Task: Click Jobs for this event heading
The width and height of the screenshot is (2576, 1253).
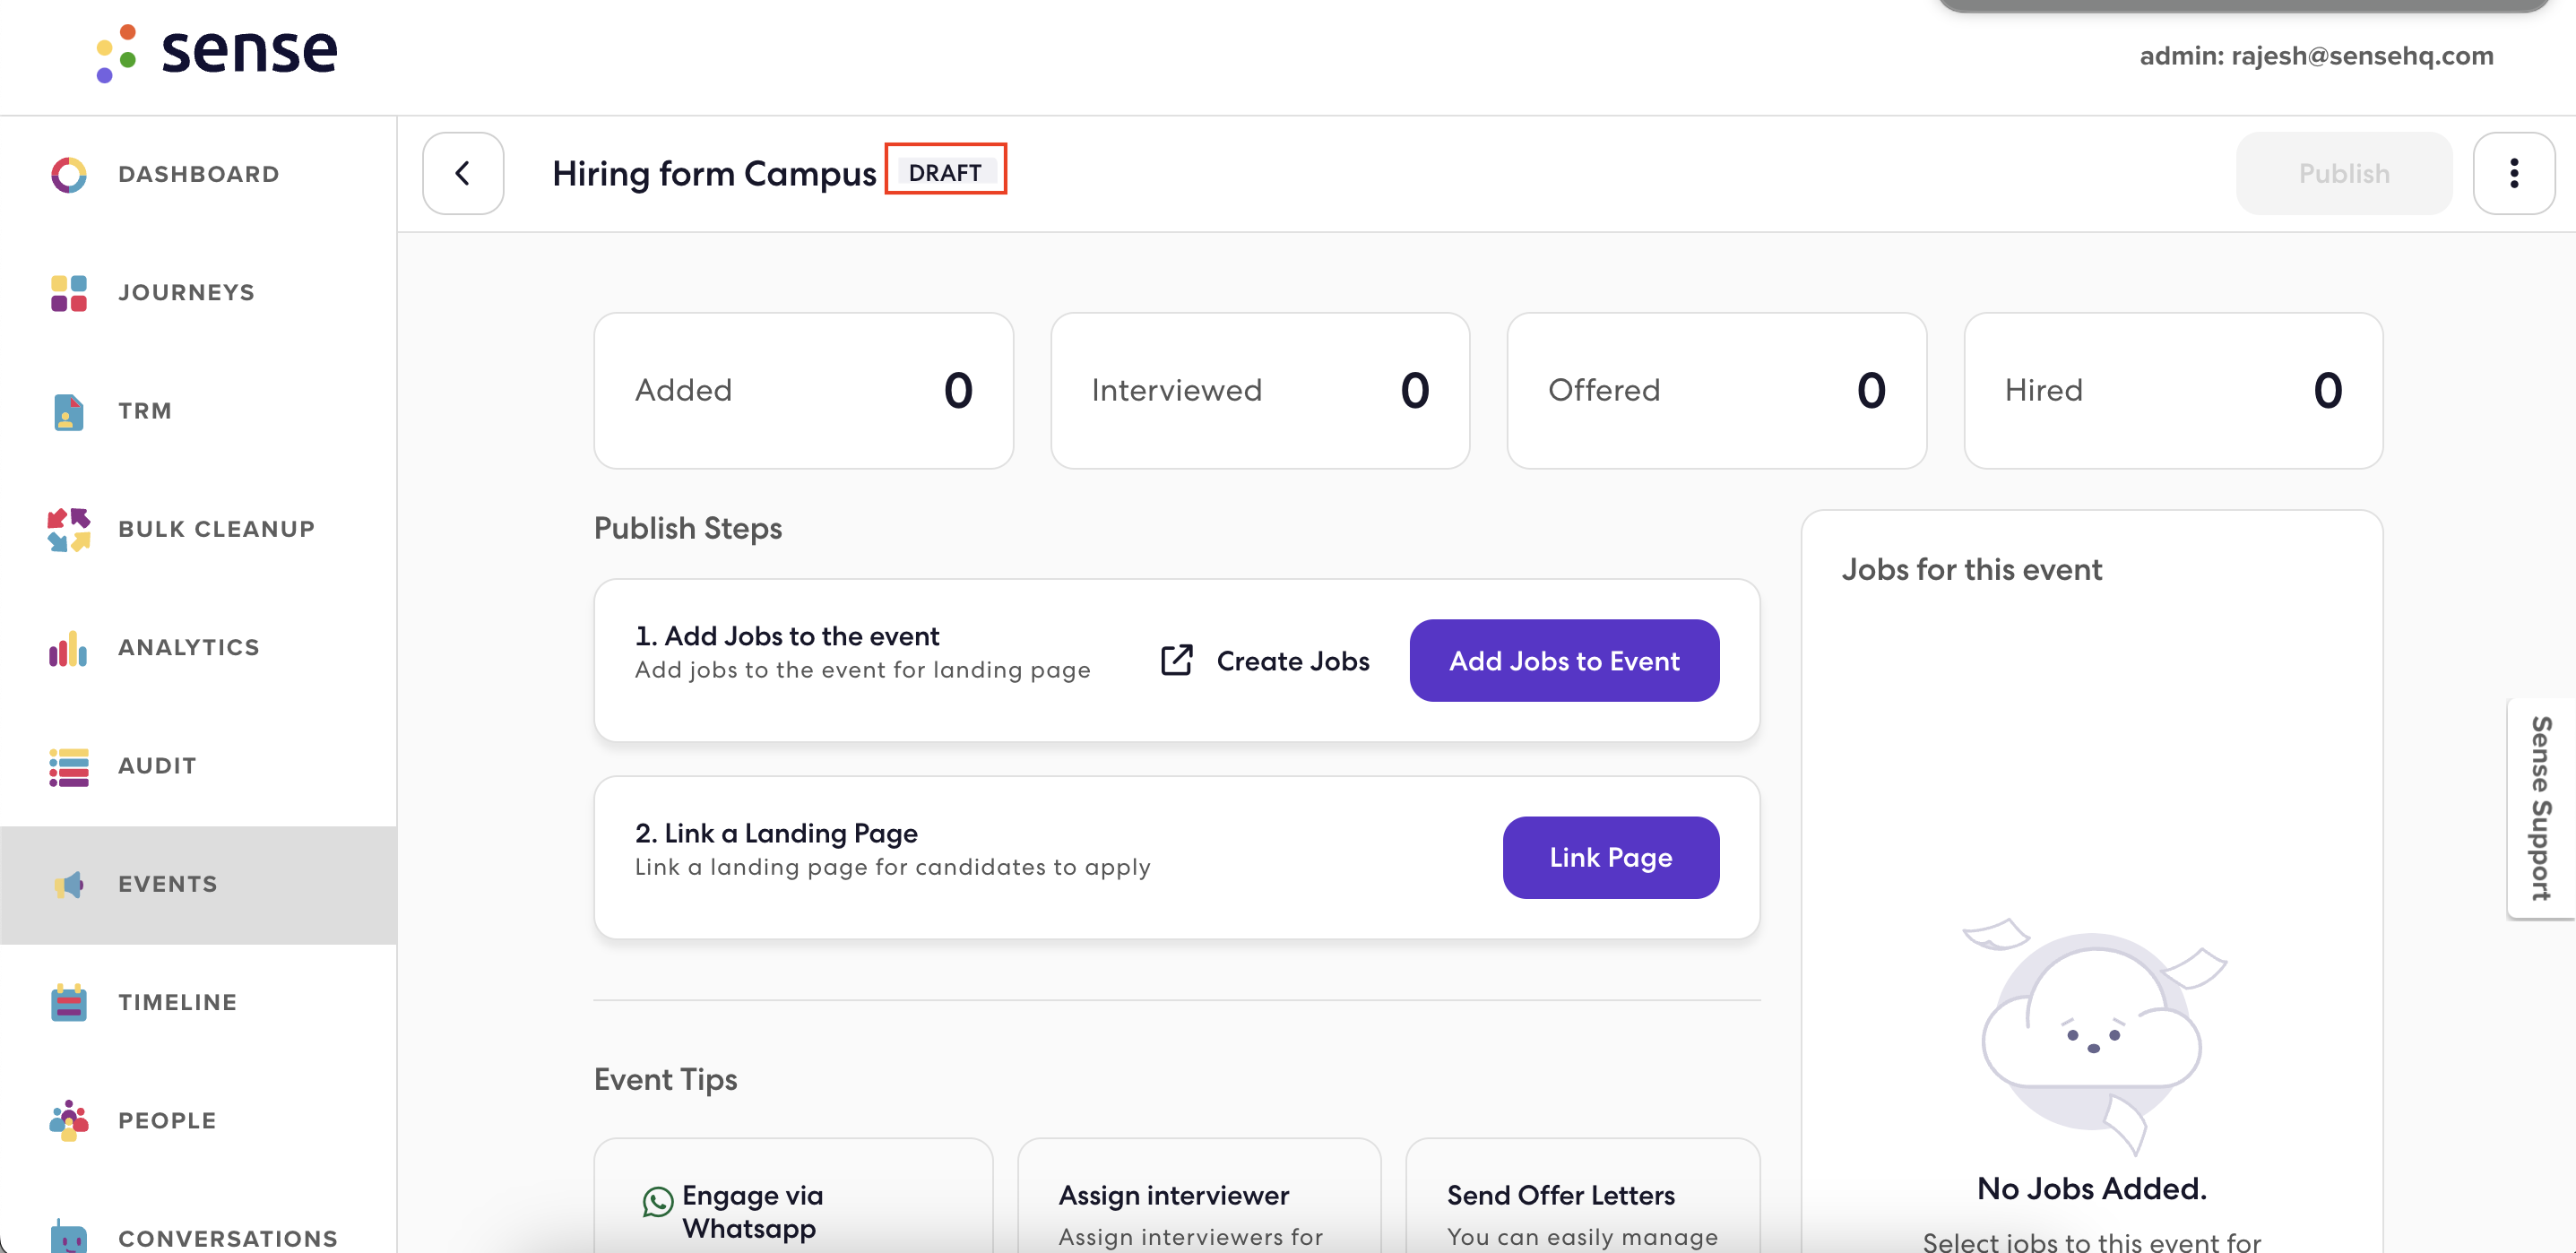Action: [1971, 569]
